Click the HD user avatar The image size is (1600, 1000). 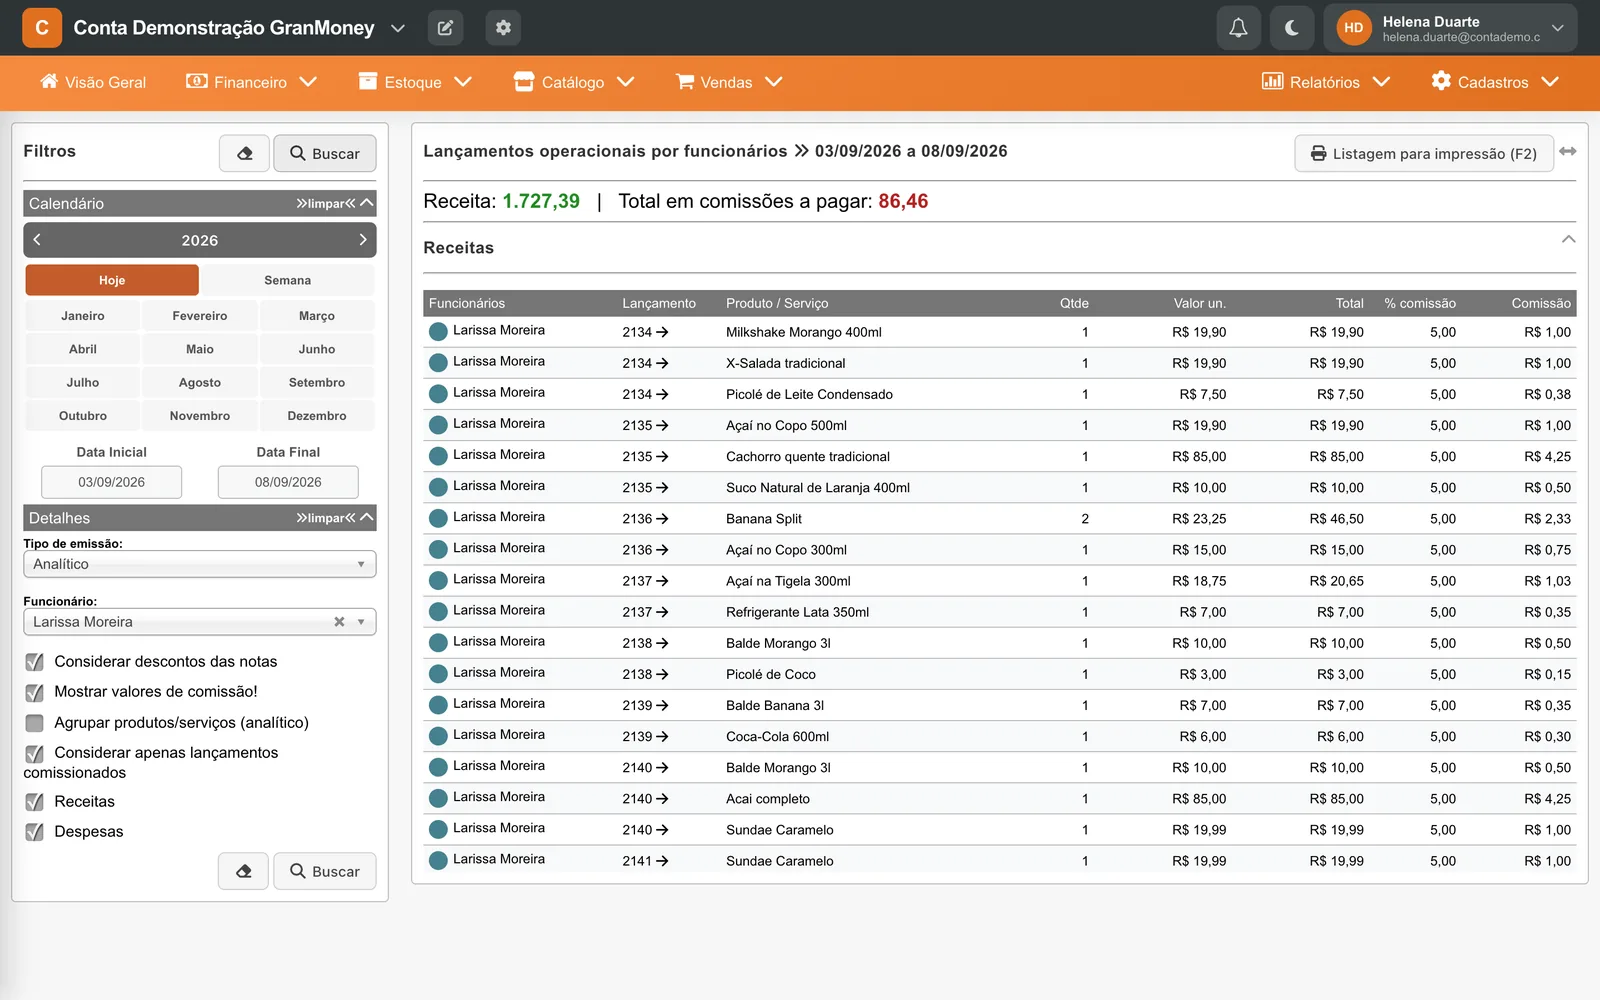coord(1353,28)
